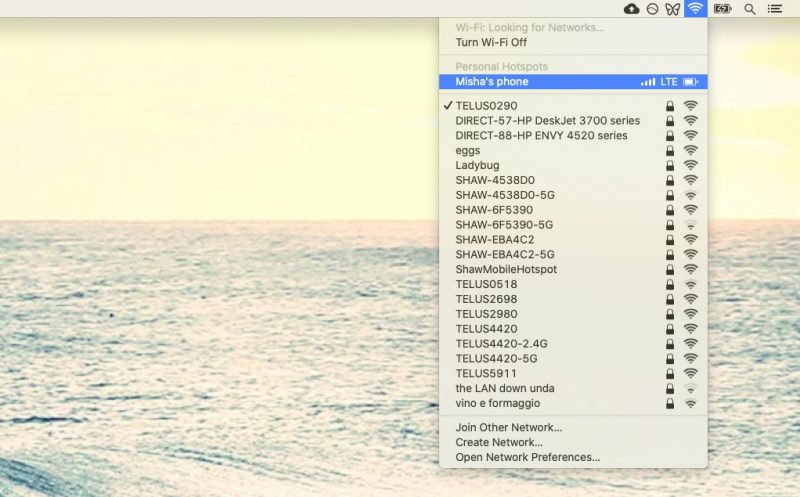The image size is (800, 497).
Task: Join the Ladybug network
Action: coord(573,165)
